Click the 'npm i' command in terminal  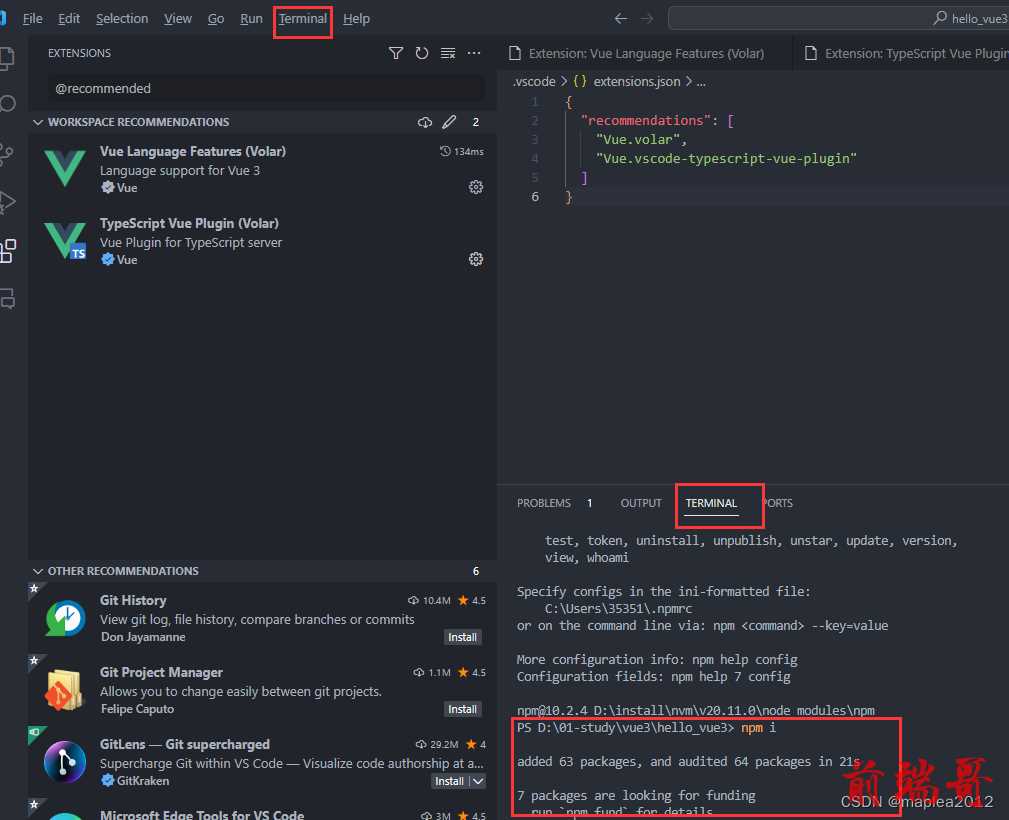758,727
